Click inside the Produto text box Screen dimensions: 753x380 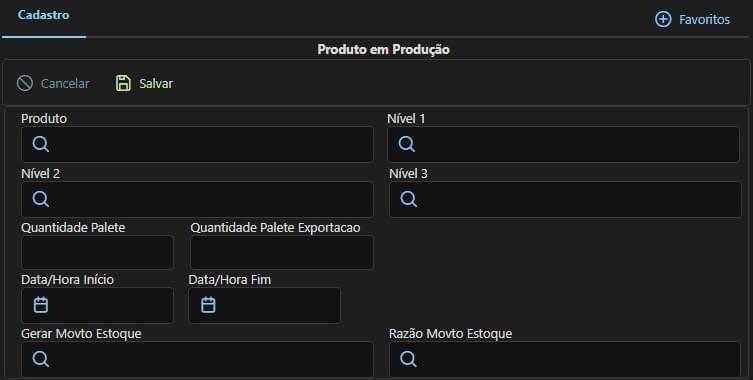click(197, 144)
